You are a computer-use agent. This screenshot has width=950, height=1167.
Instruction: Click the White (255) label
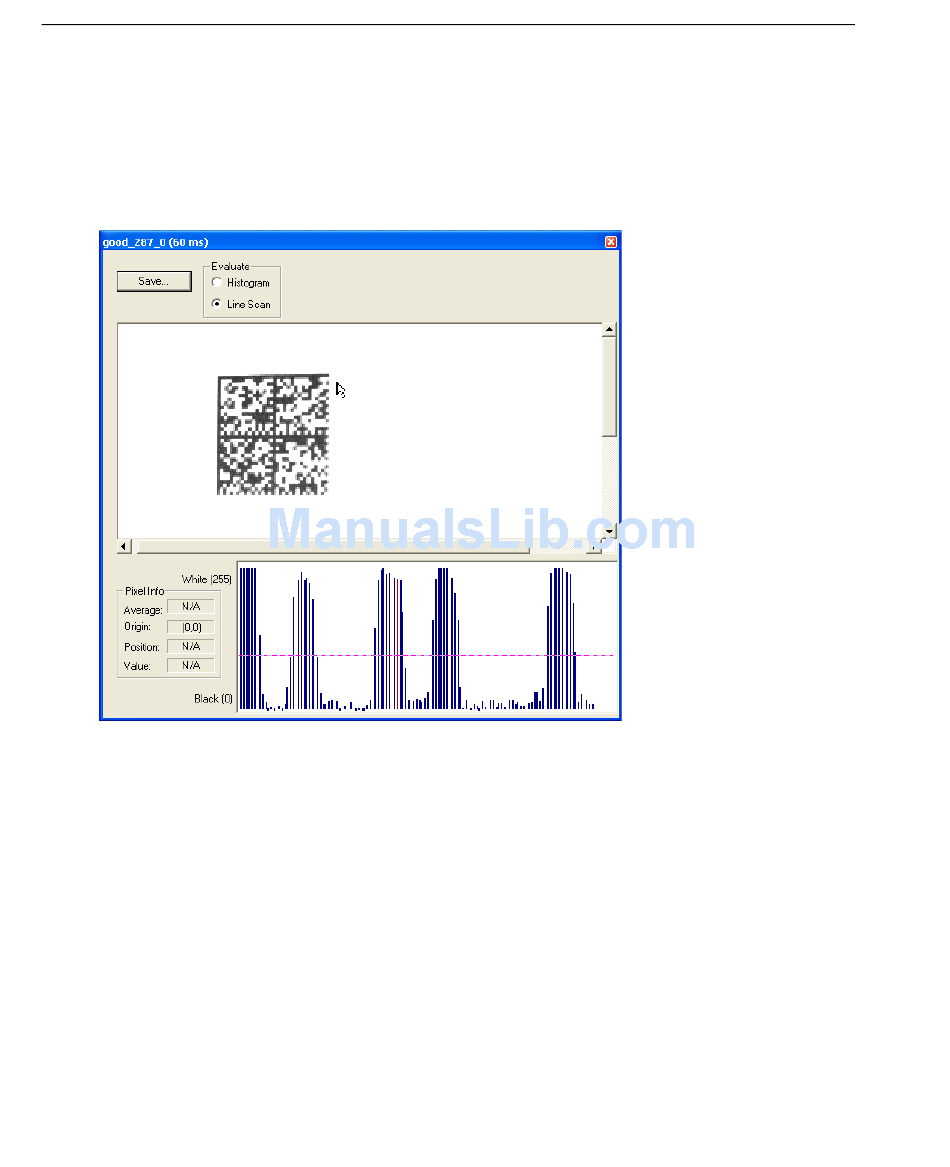pos(206,579)
